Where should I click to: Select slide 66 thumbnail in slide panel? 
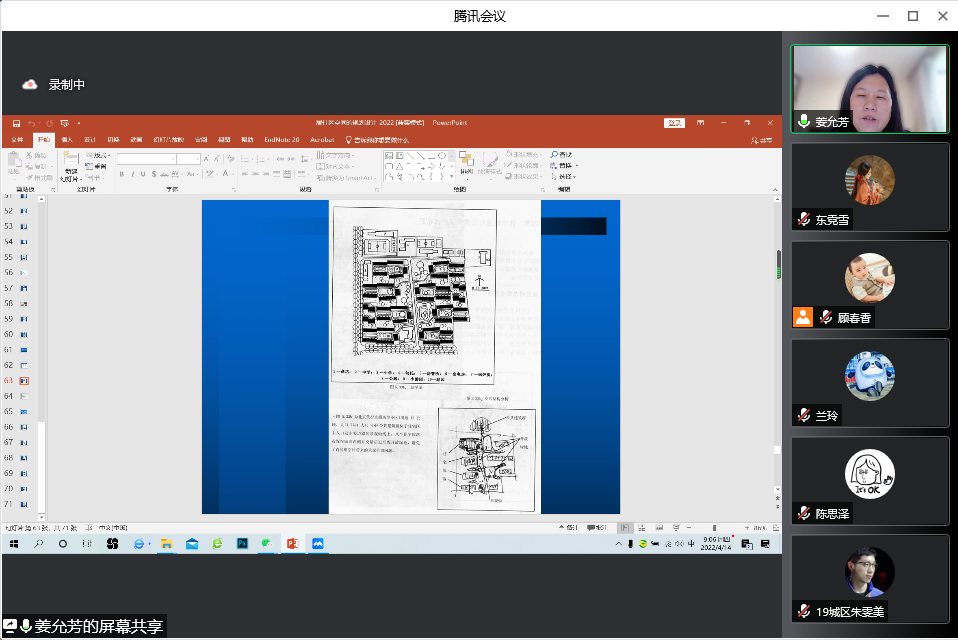click(x=24, y=427)
